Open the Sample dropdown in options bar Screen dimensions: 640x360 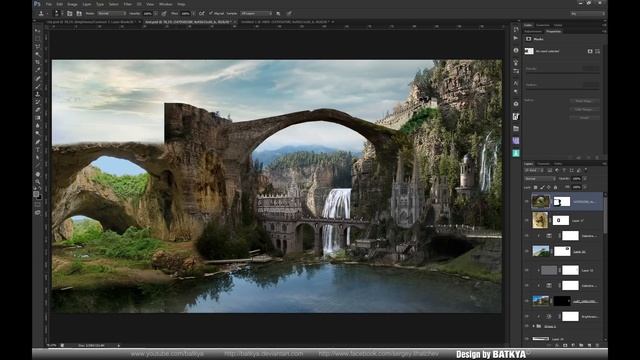pyautogui.click(x=256, y=13)
